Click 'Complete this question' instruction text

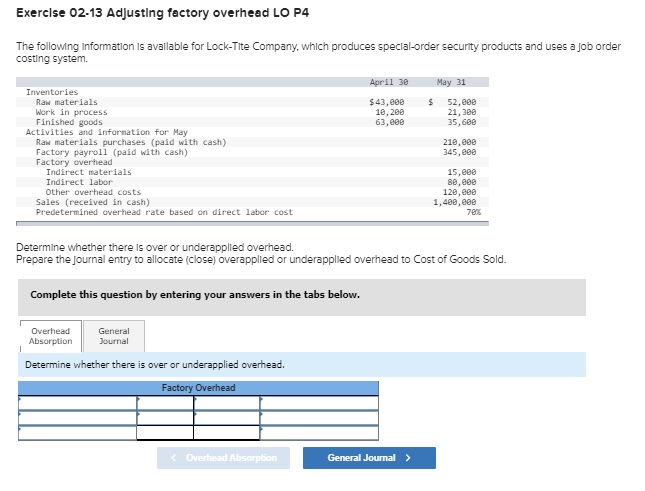tap(195, 294)
